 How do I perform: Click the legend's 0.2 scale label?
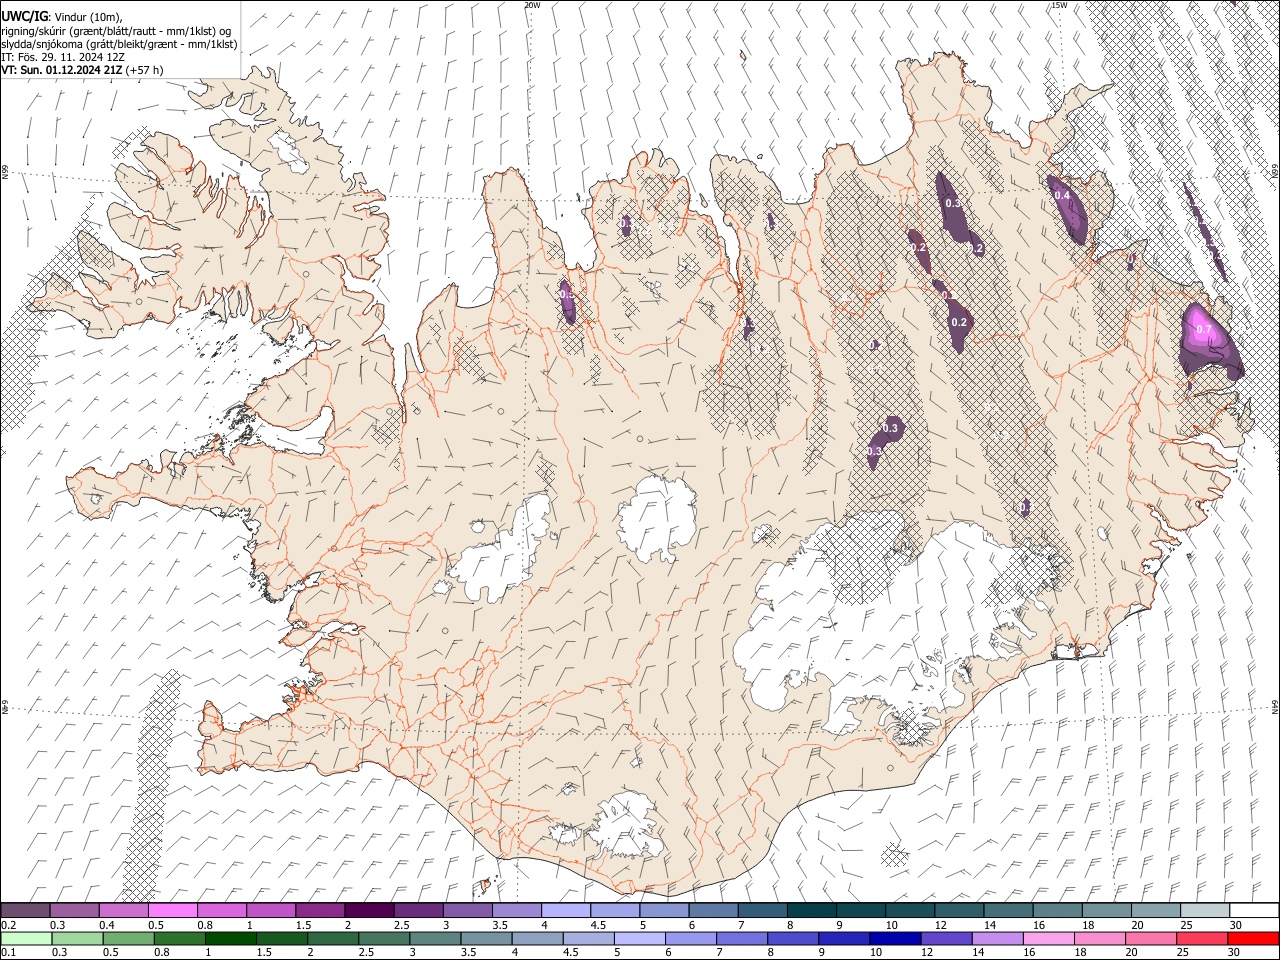click(x=8, y=925)
